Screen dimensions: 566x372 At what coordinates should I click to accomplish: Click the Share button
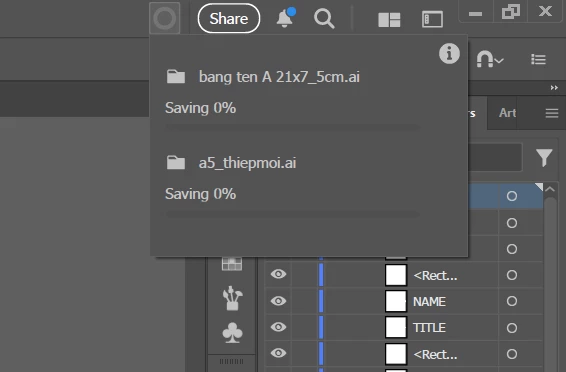pyautogui.click(x=229, y=18)
